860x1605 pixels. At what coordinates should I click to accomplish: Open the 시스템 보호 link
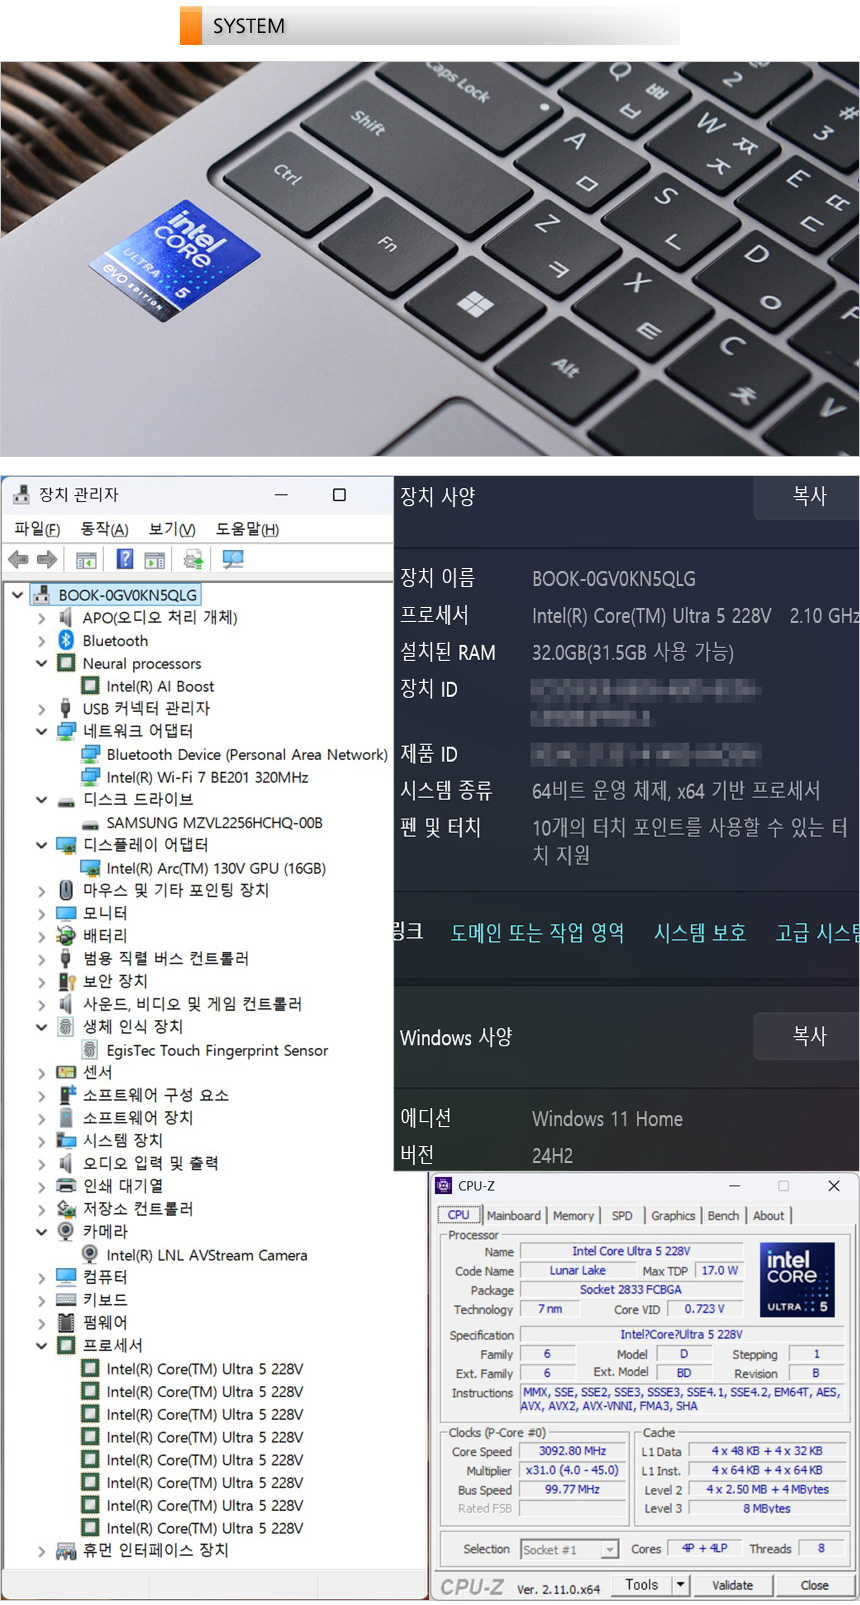(x=699, y=933)
